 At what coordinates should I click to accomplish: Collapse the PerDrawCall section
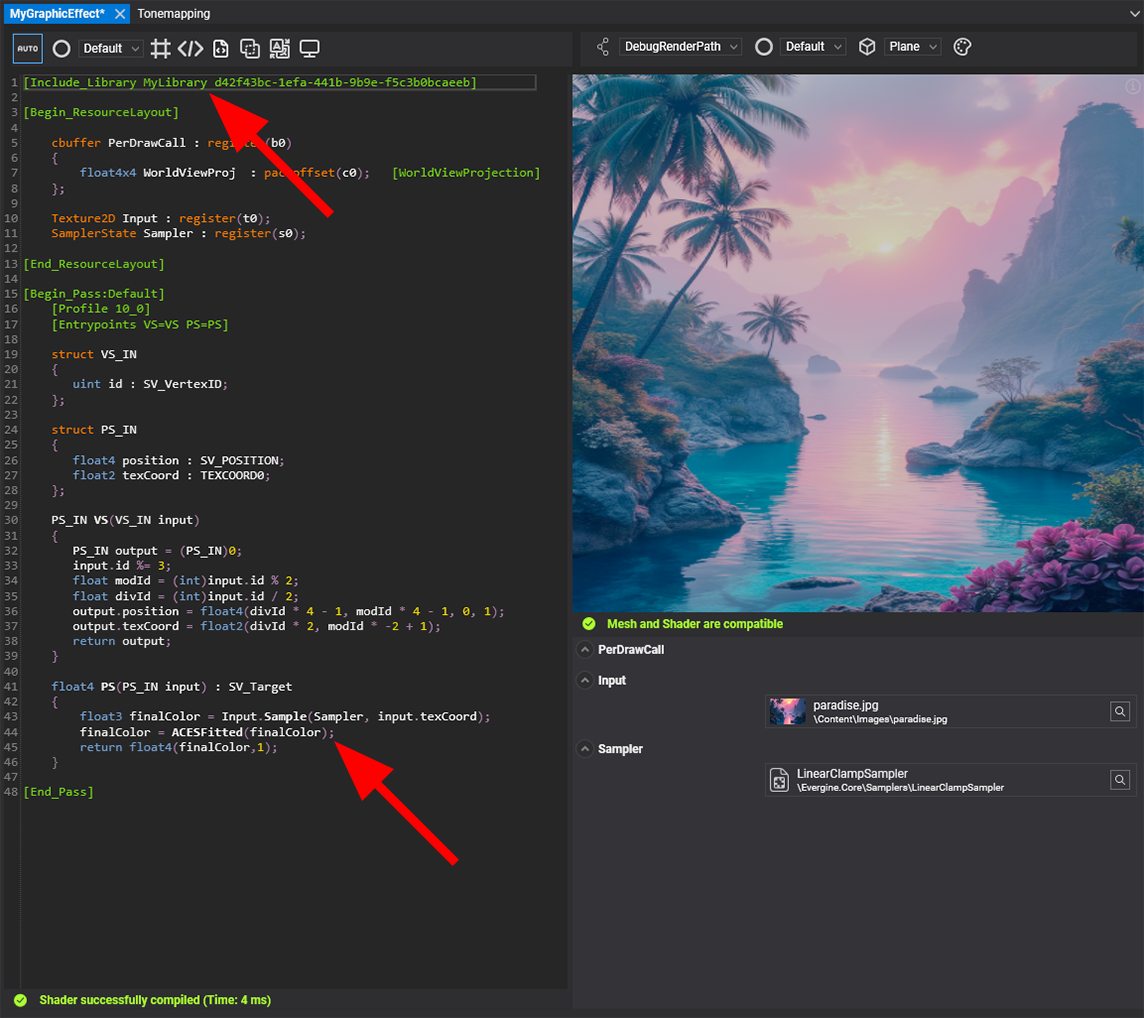pos(584,650)
